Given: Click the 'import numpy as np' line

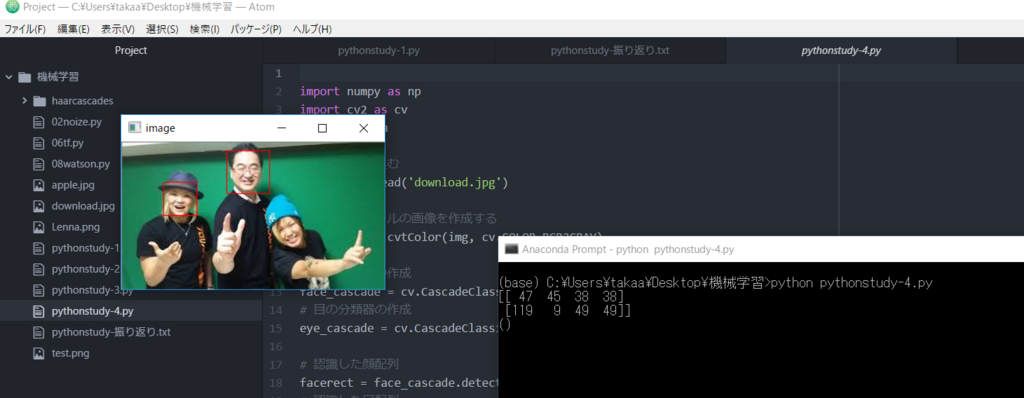Looking at the screenshot, I should pos(360,91).
